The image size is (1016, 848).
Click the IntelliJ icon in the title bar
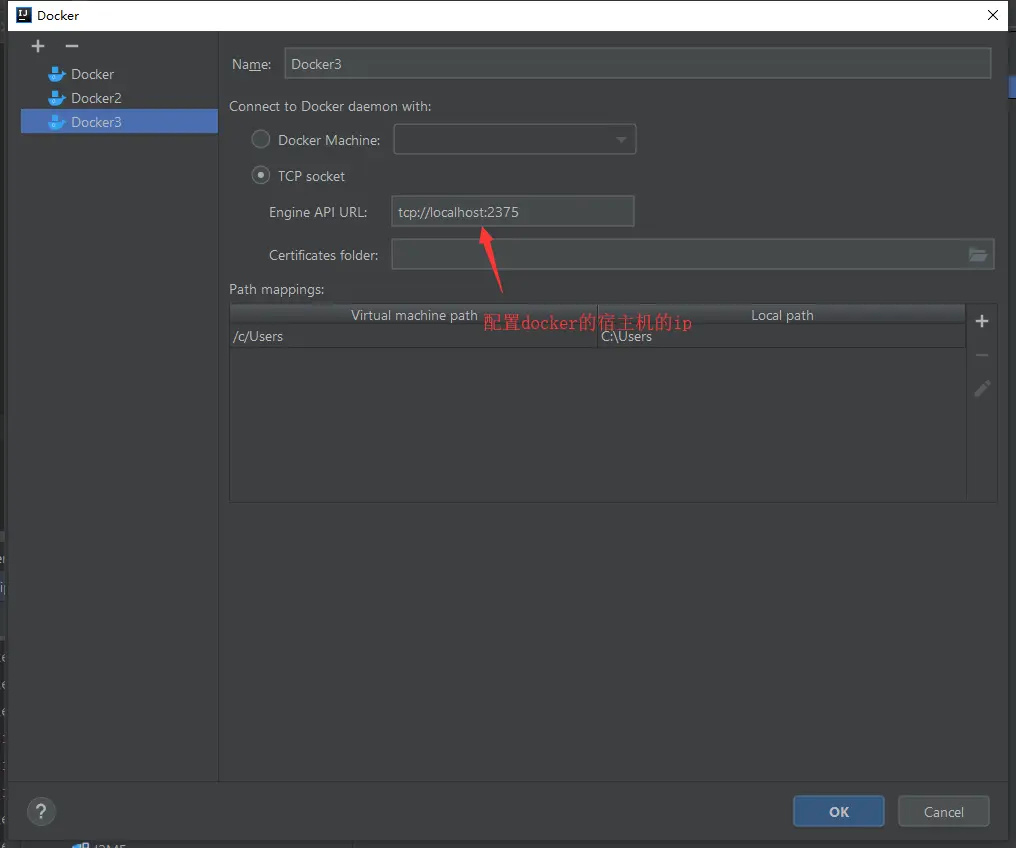click(23, 15)
